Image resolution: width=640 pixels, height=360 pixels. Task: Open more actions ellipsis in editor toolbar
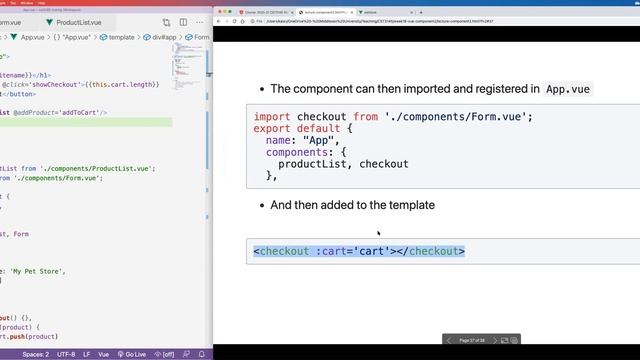tap(200, 22)
